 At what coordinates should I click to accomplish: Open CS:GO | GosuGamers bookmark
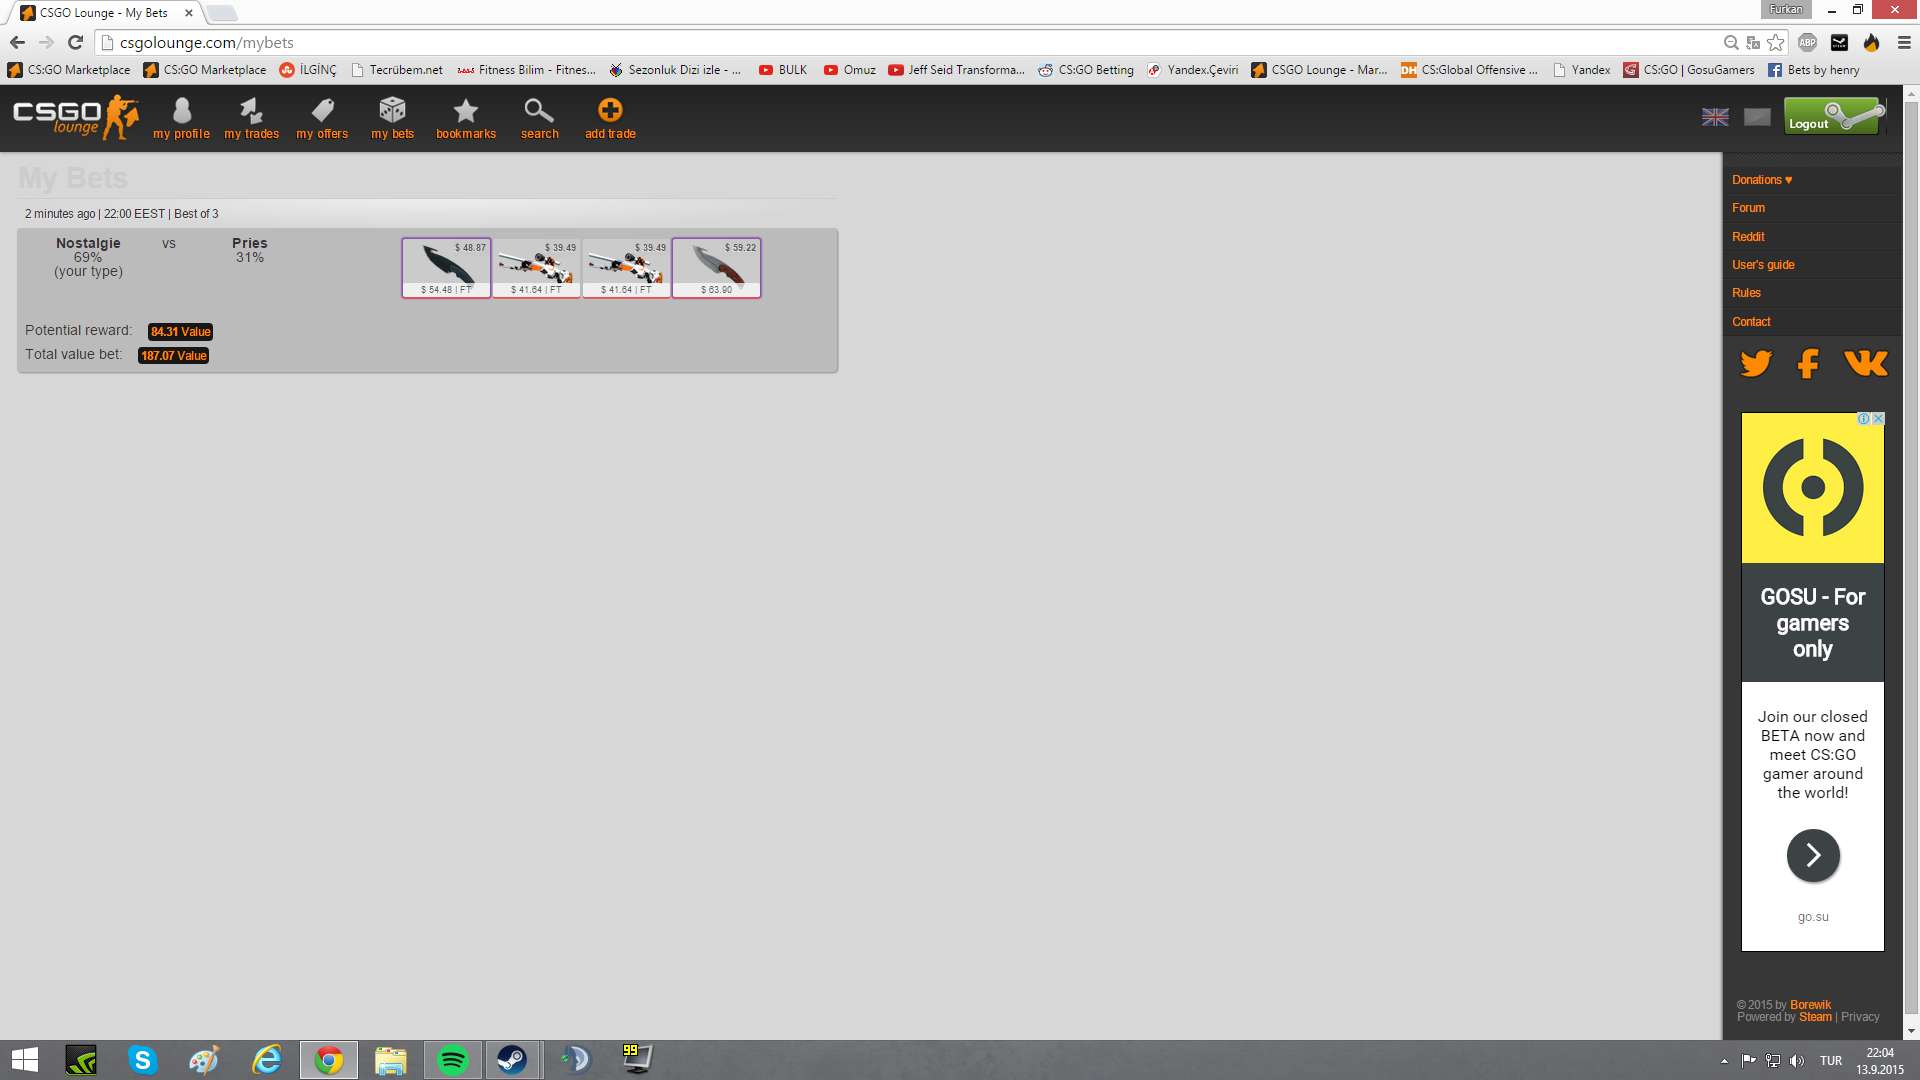point(1689,70)
